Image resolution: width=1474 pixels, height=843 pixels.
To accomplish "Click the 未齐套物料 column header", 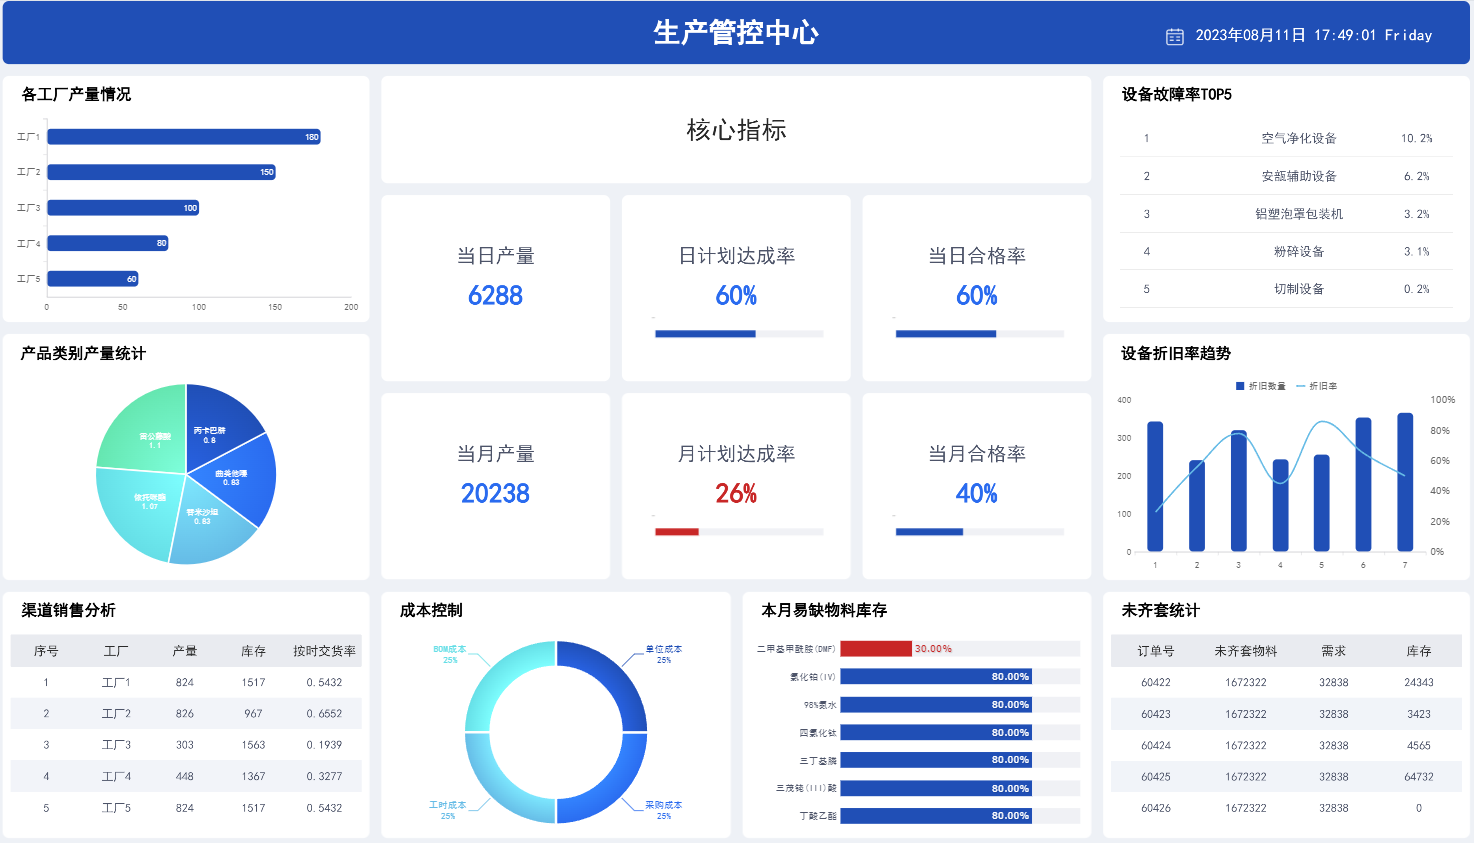I will pyautogui.click(x=1246, y=651).
